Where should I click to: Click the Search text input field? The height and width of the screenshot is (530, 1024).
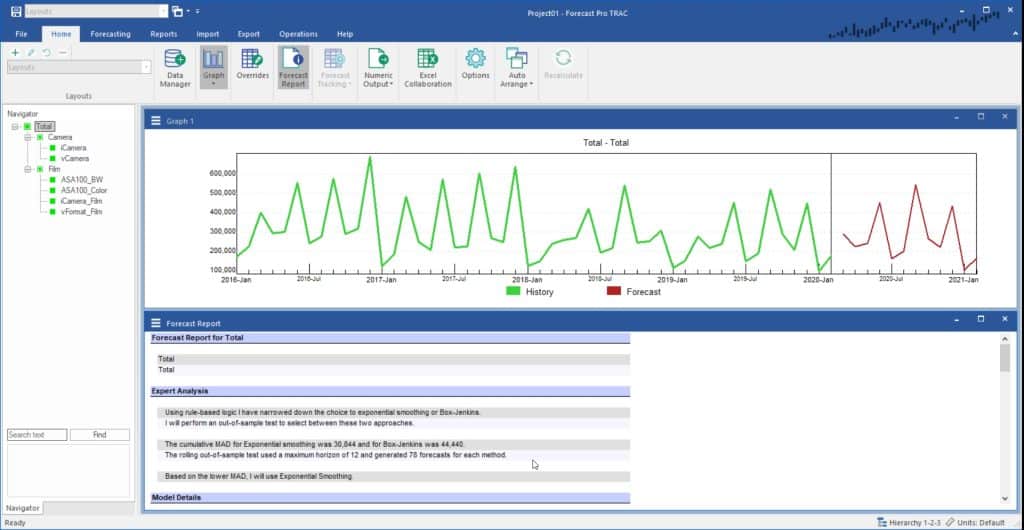click(x=37, y=435)
